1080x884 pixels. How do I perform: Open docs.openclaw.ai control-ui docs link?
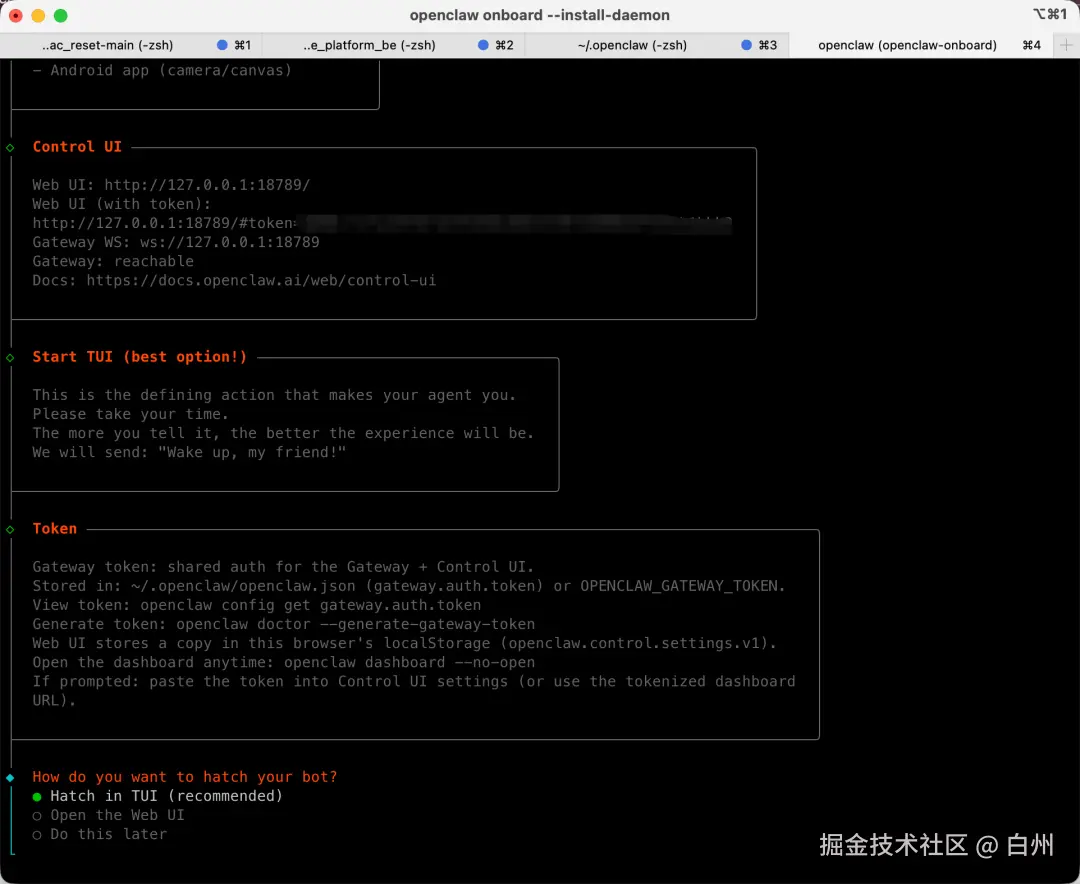click(x=261, y=280)
